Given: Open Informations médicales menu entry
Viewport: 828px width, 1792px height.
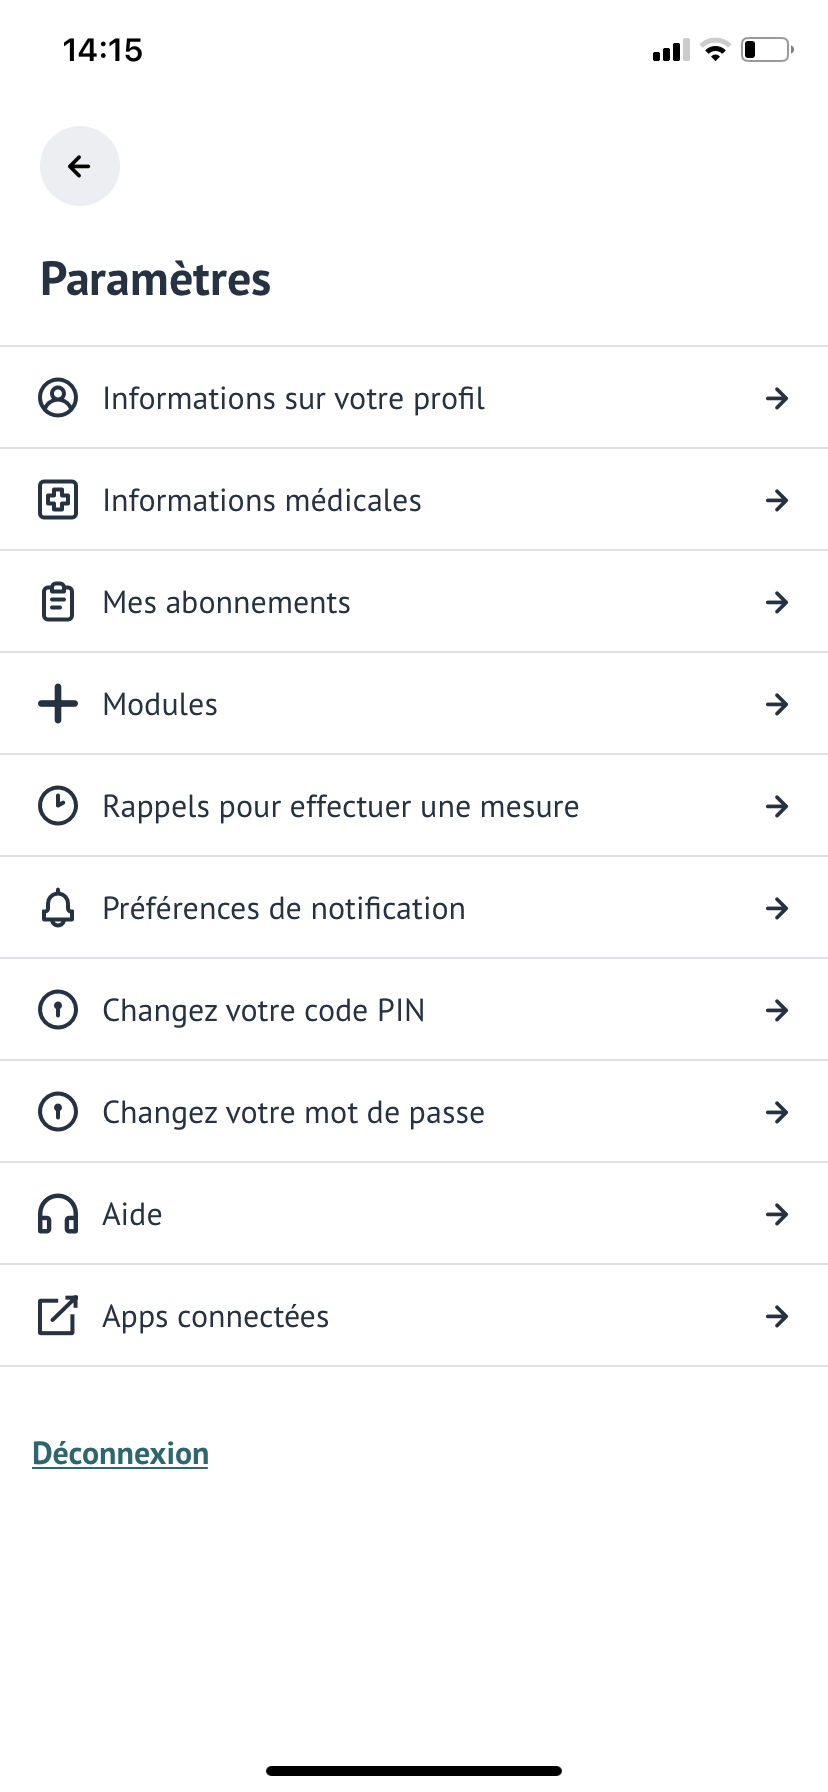Looking at the screenshot, I should (414, 500).
